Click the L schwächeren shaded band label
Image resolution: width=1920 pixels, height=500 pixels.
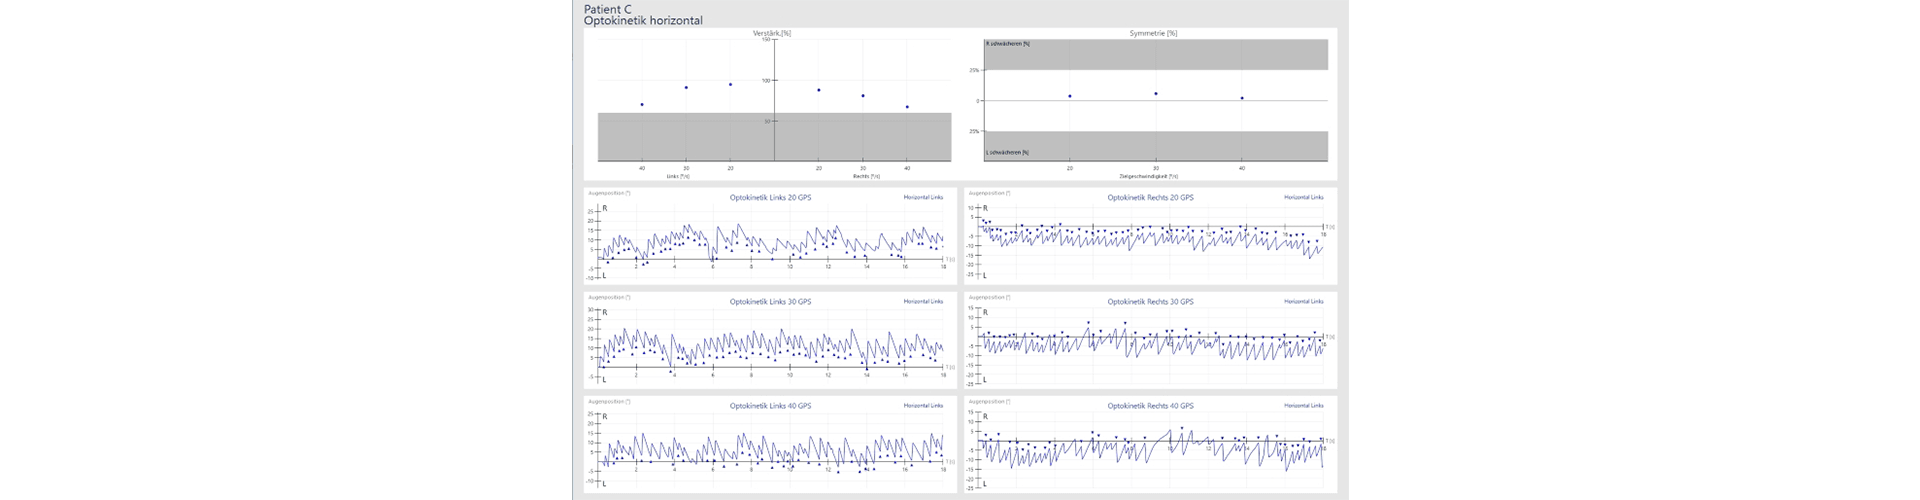pos(1007,153)
